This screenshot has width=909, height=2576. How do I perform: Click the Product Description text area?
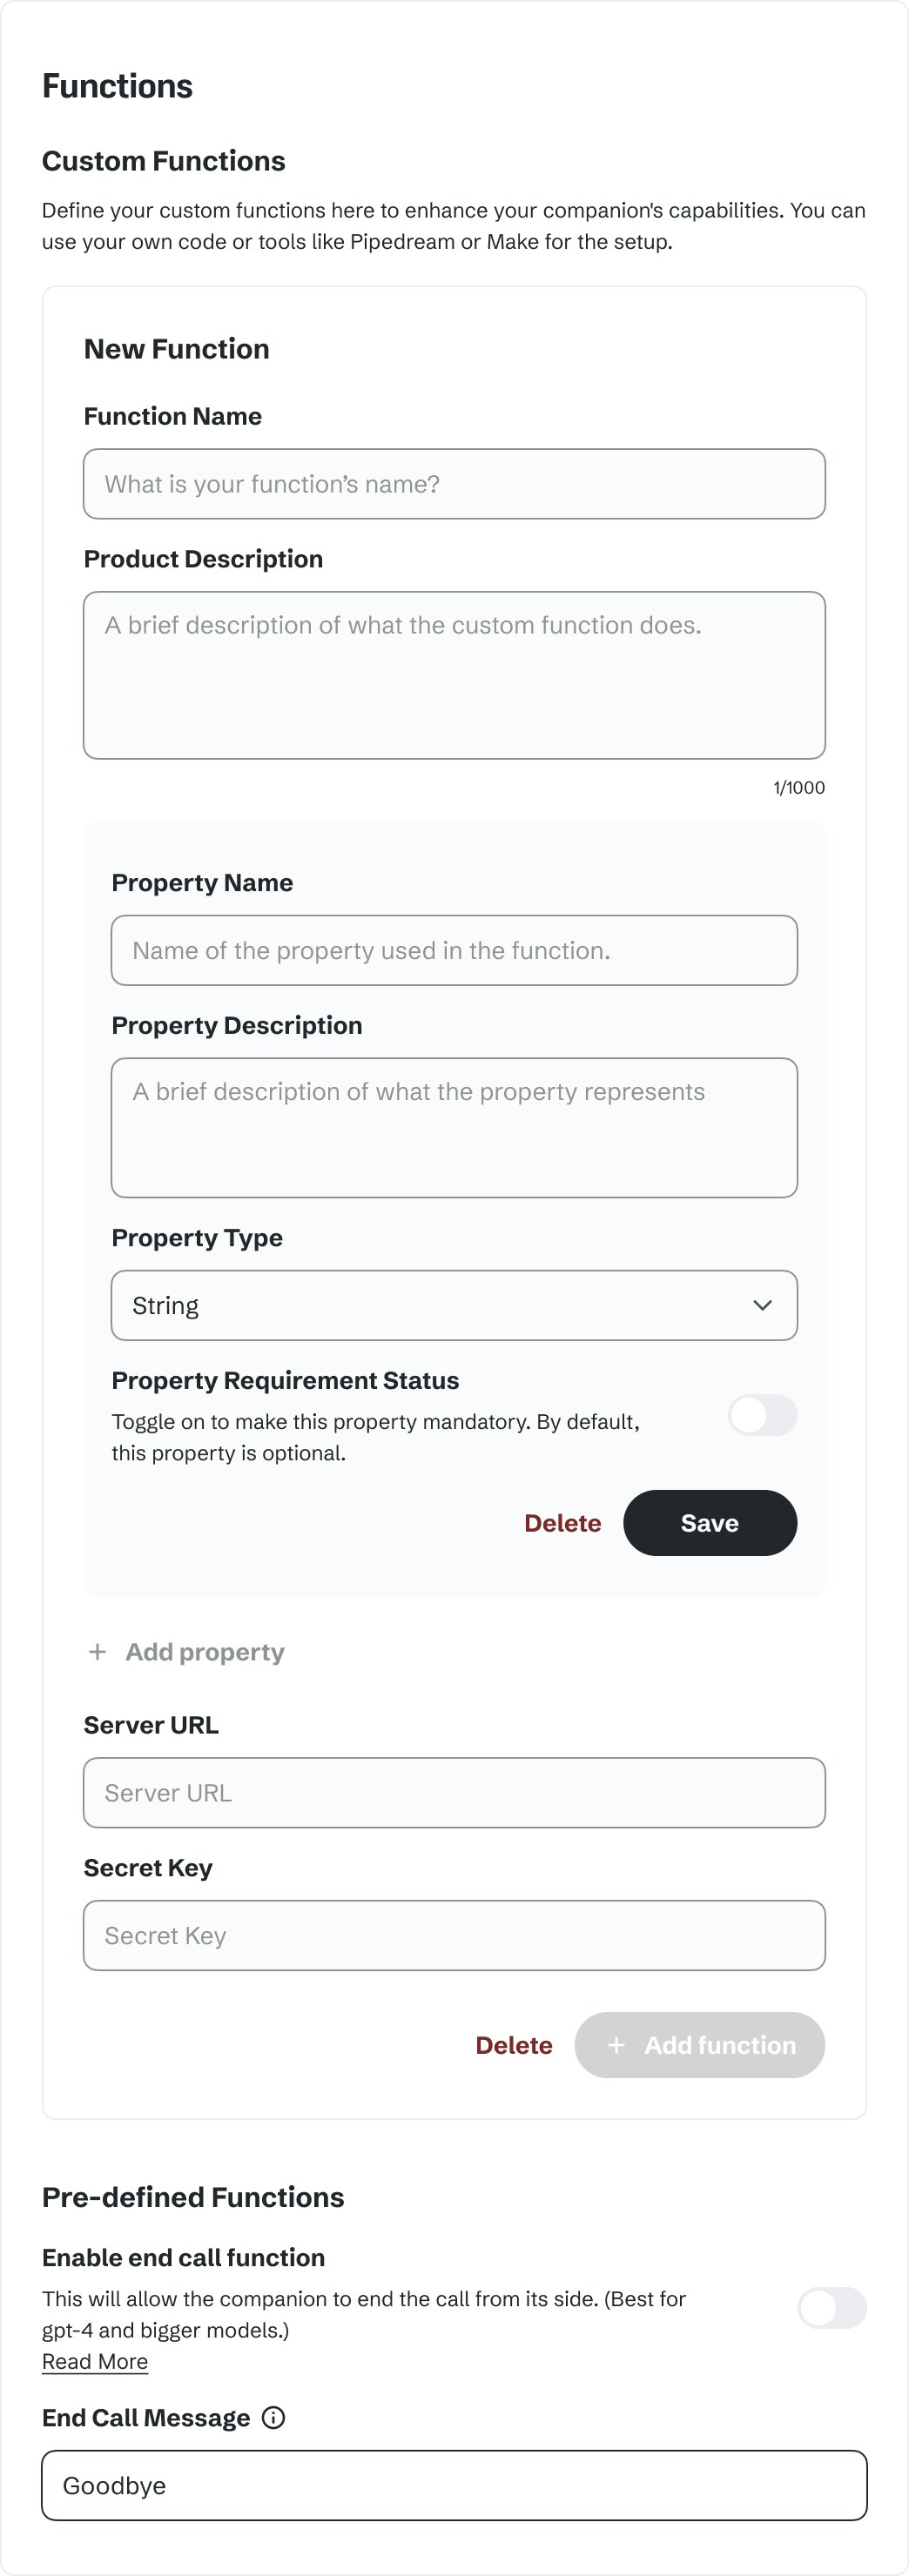[x=454, y=674]
